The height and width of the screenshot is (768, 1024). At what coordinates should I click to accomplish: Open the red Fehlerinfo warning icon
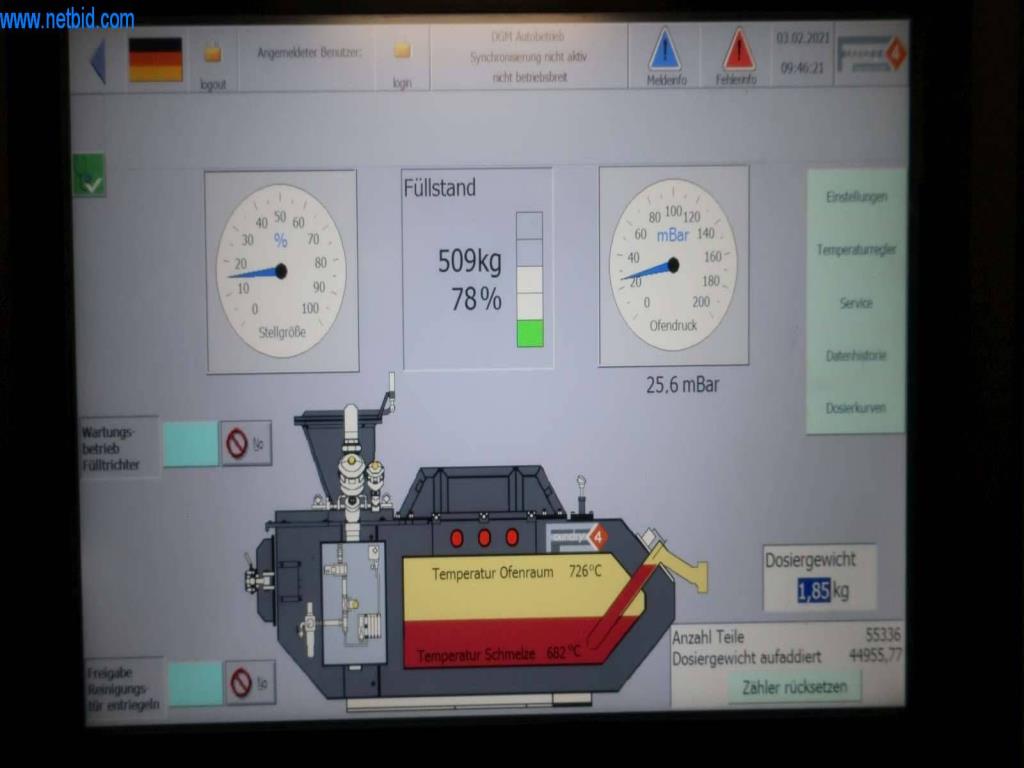[x=739, y=50]
